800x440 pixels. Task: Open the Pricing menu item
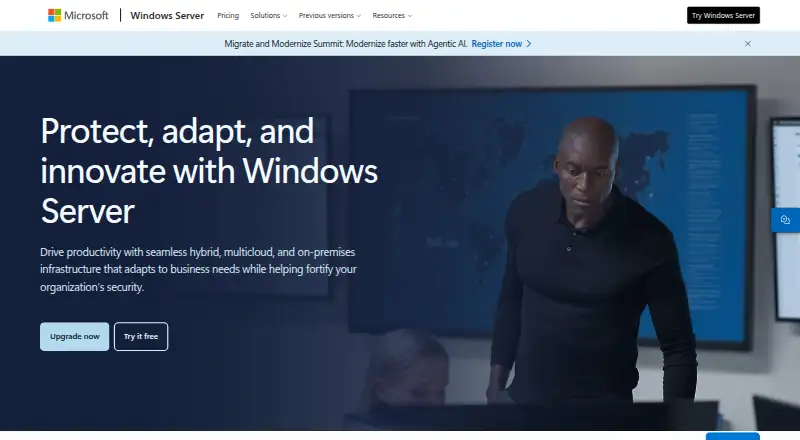coord(228,15)
